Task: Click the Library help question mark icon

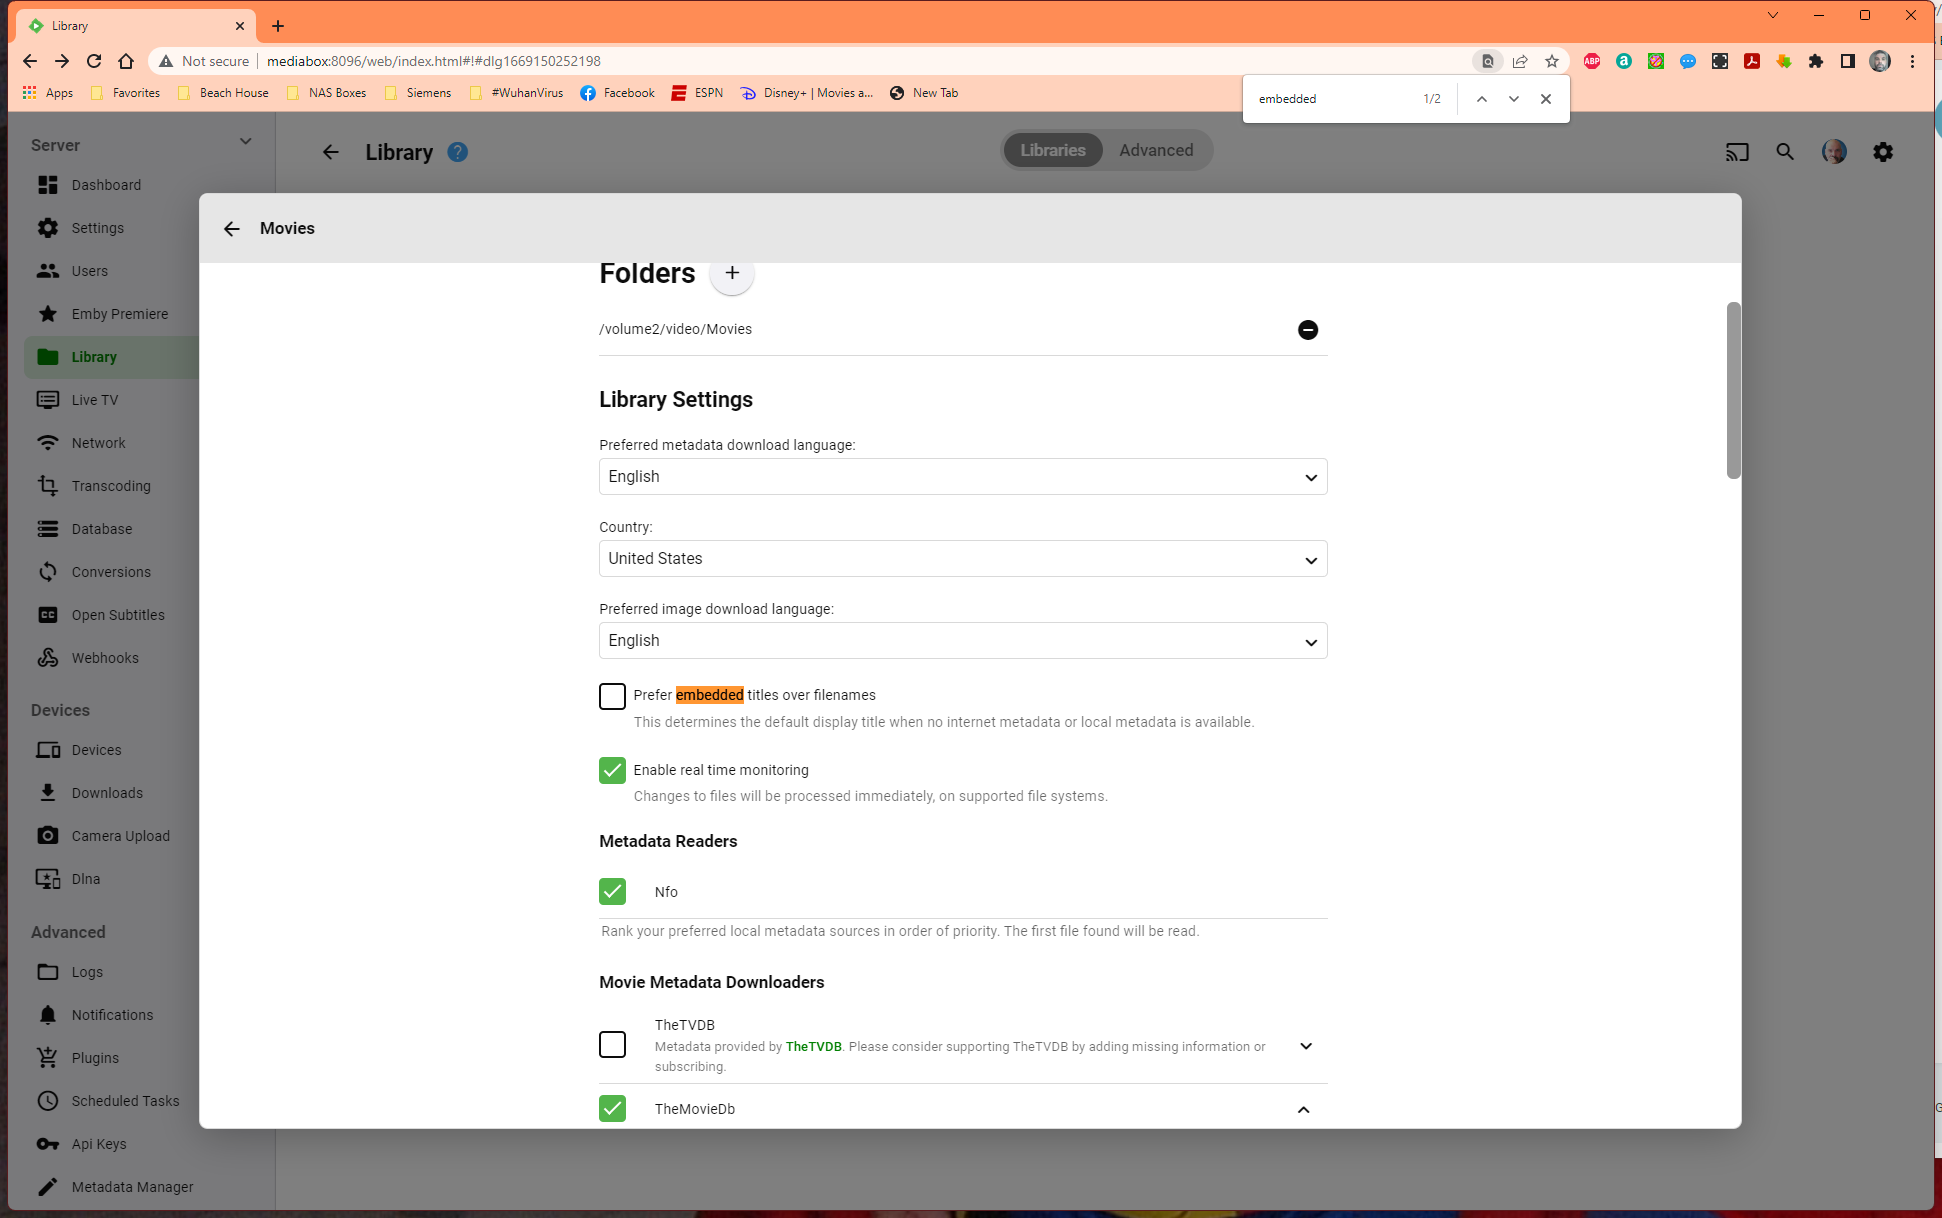Action: click(457, 152)
